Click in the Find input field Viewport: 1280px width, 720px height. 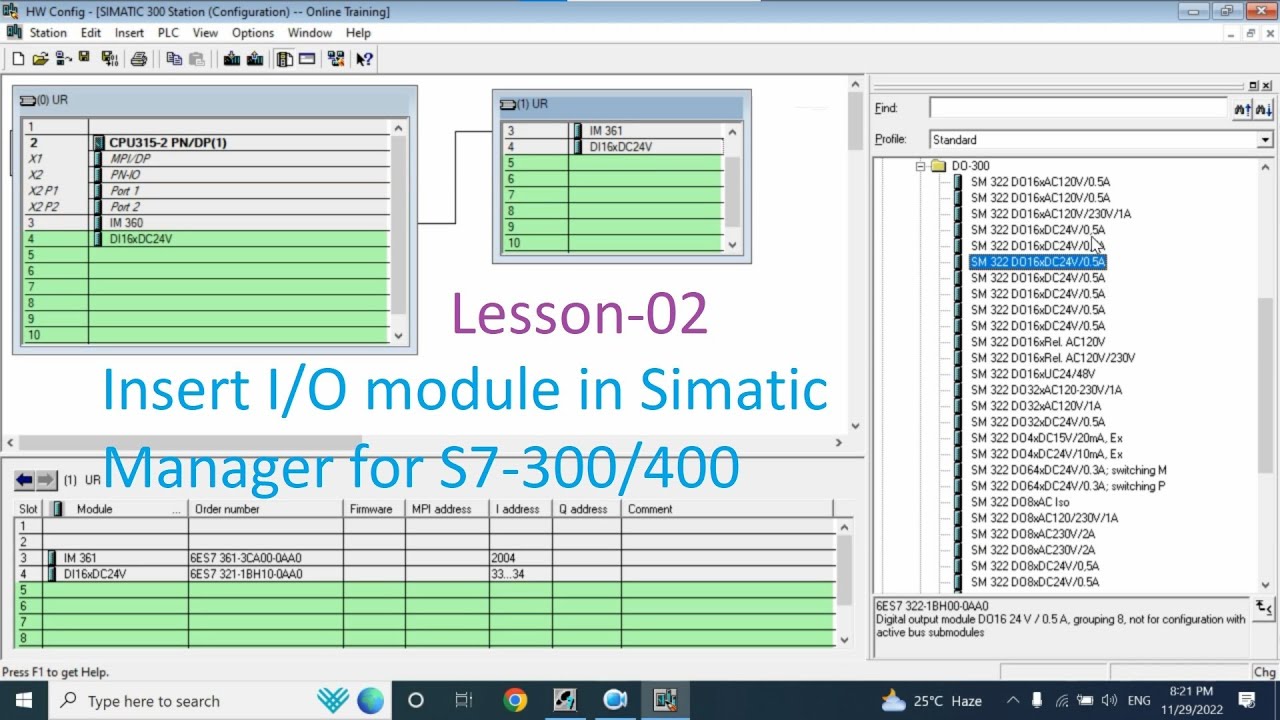[x=1078, y=108]
